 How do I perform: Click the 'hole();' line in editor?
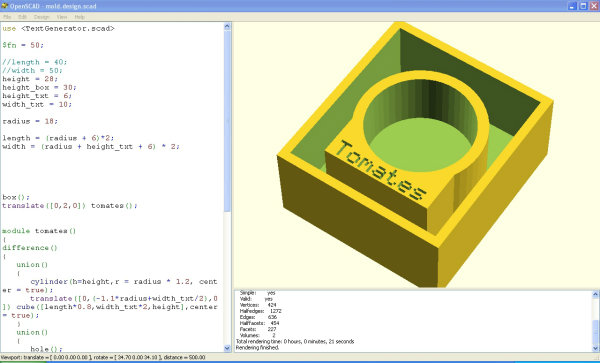pos(46,349)
